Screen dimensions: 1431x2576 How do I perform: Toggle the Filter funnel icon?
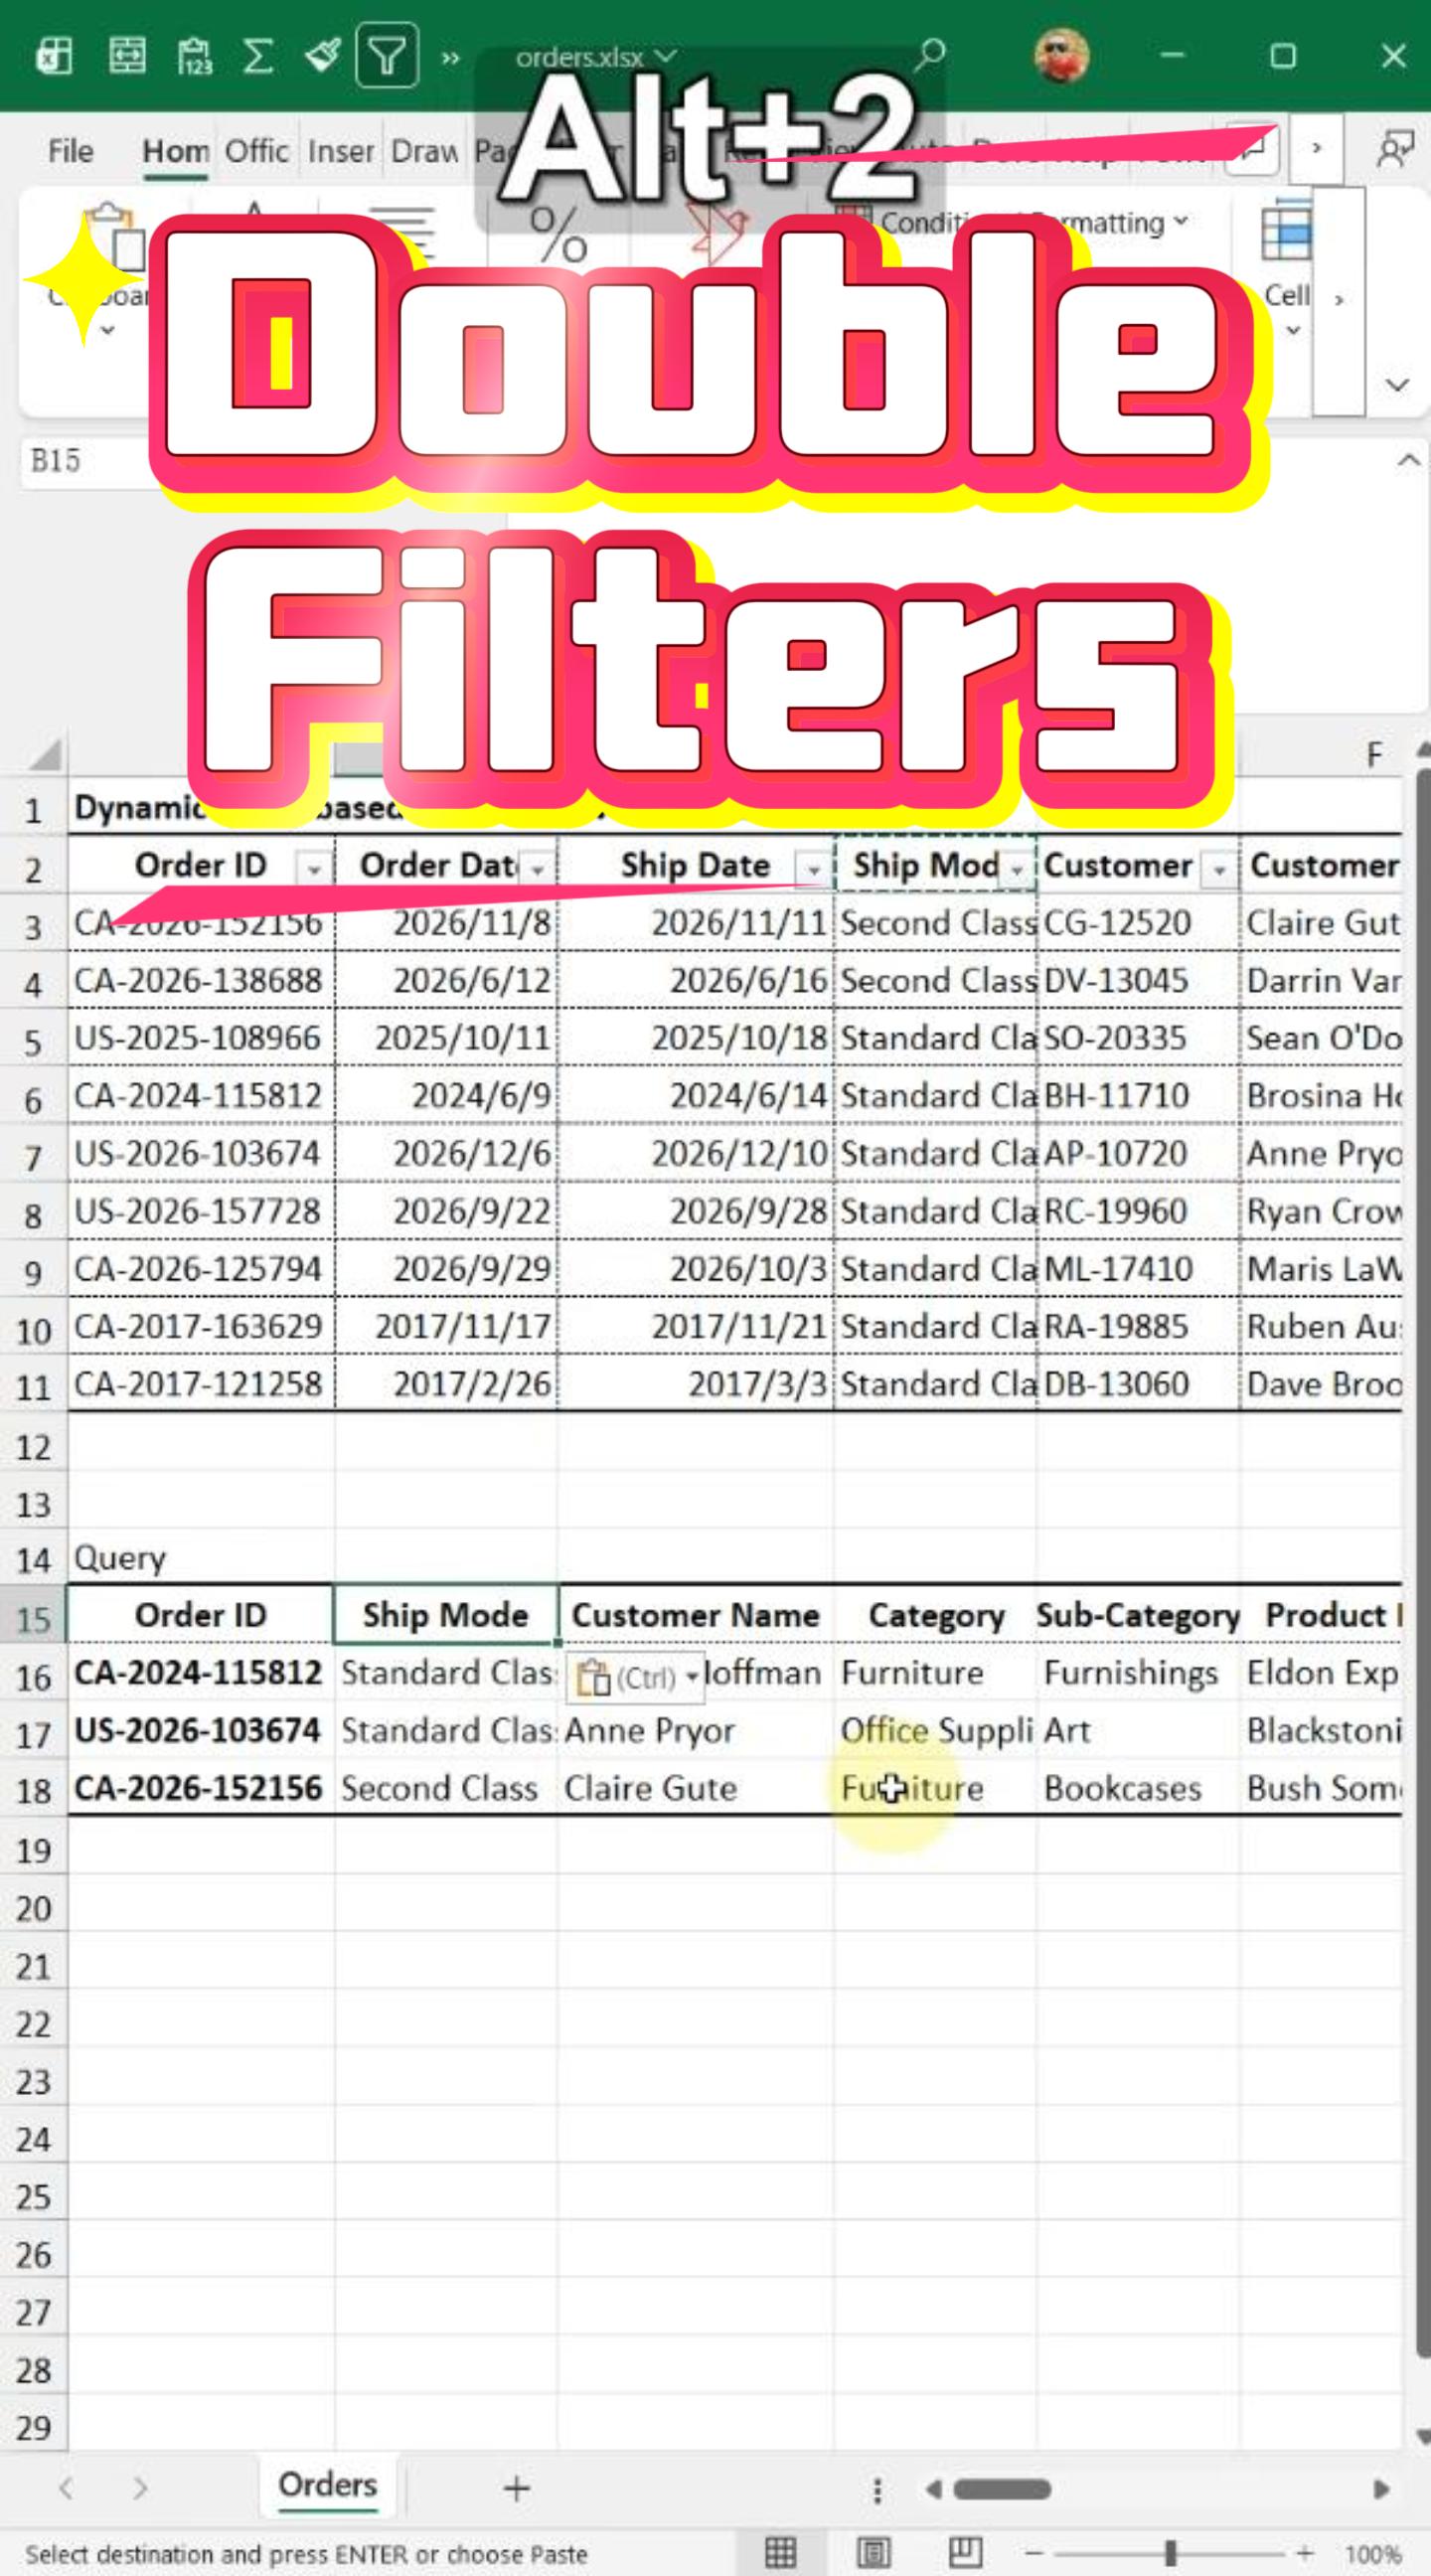387,56
